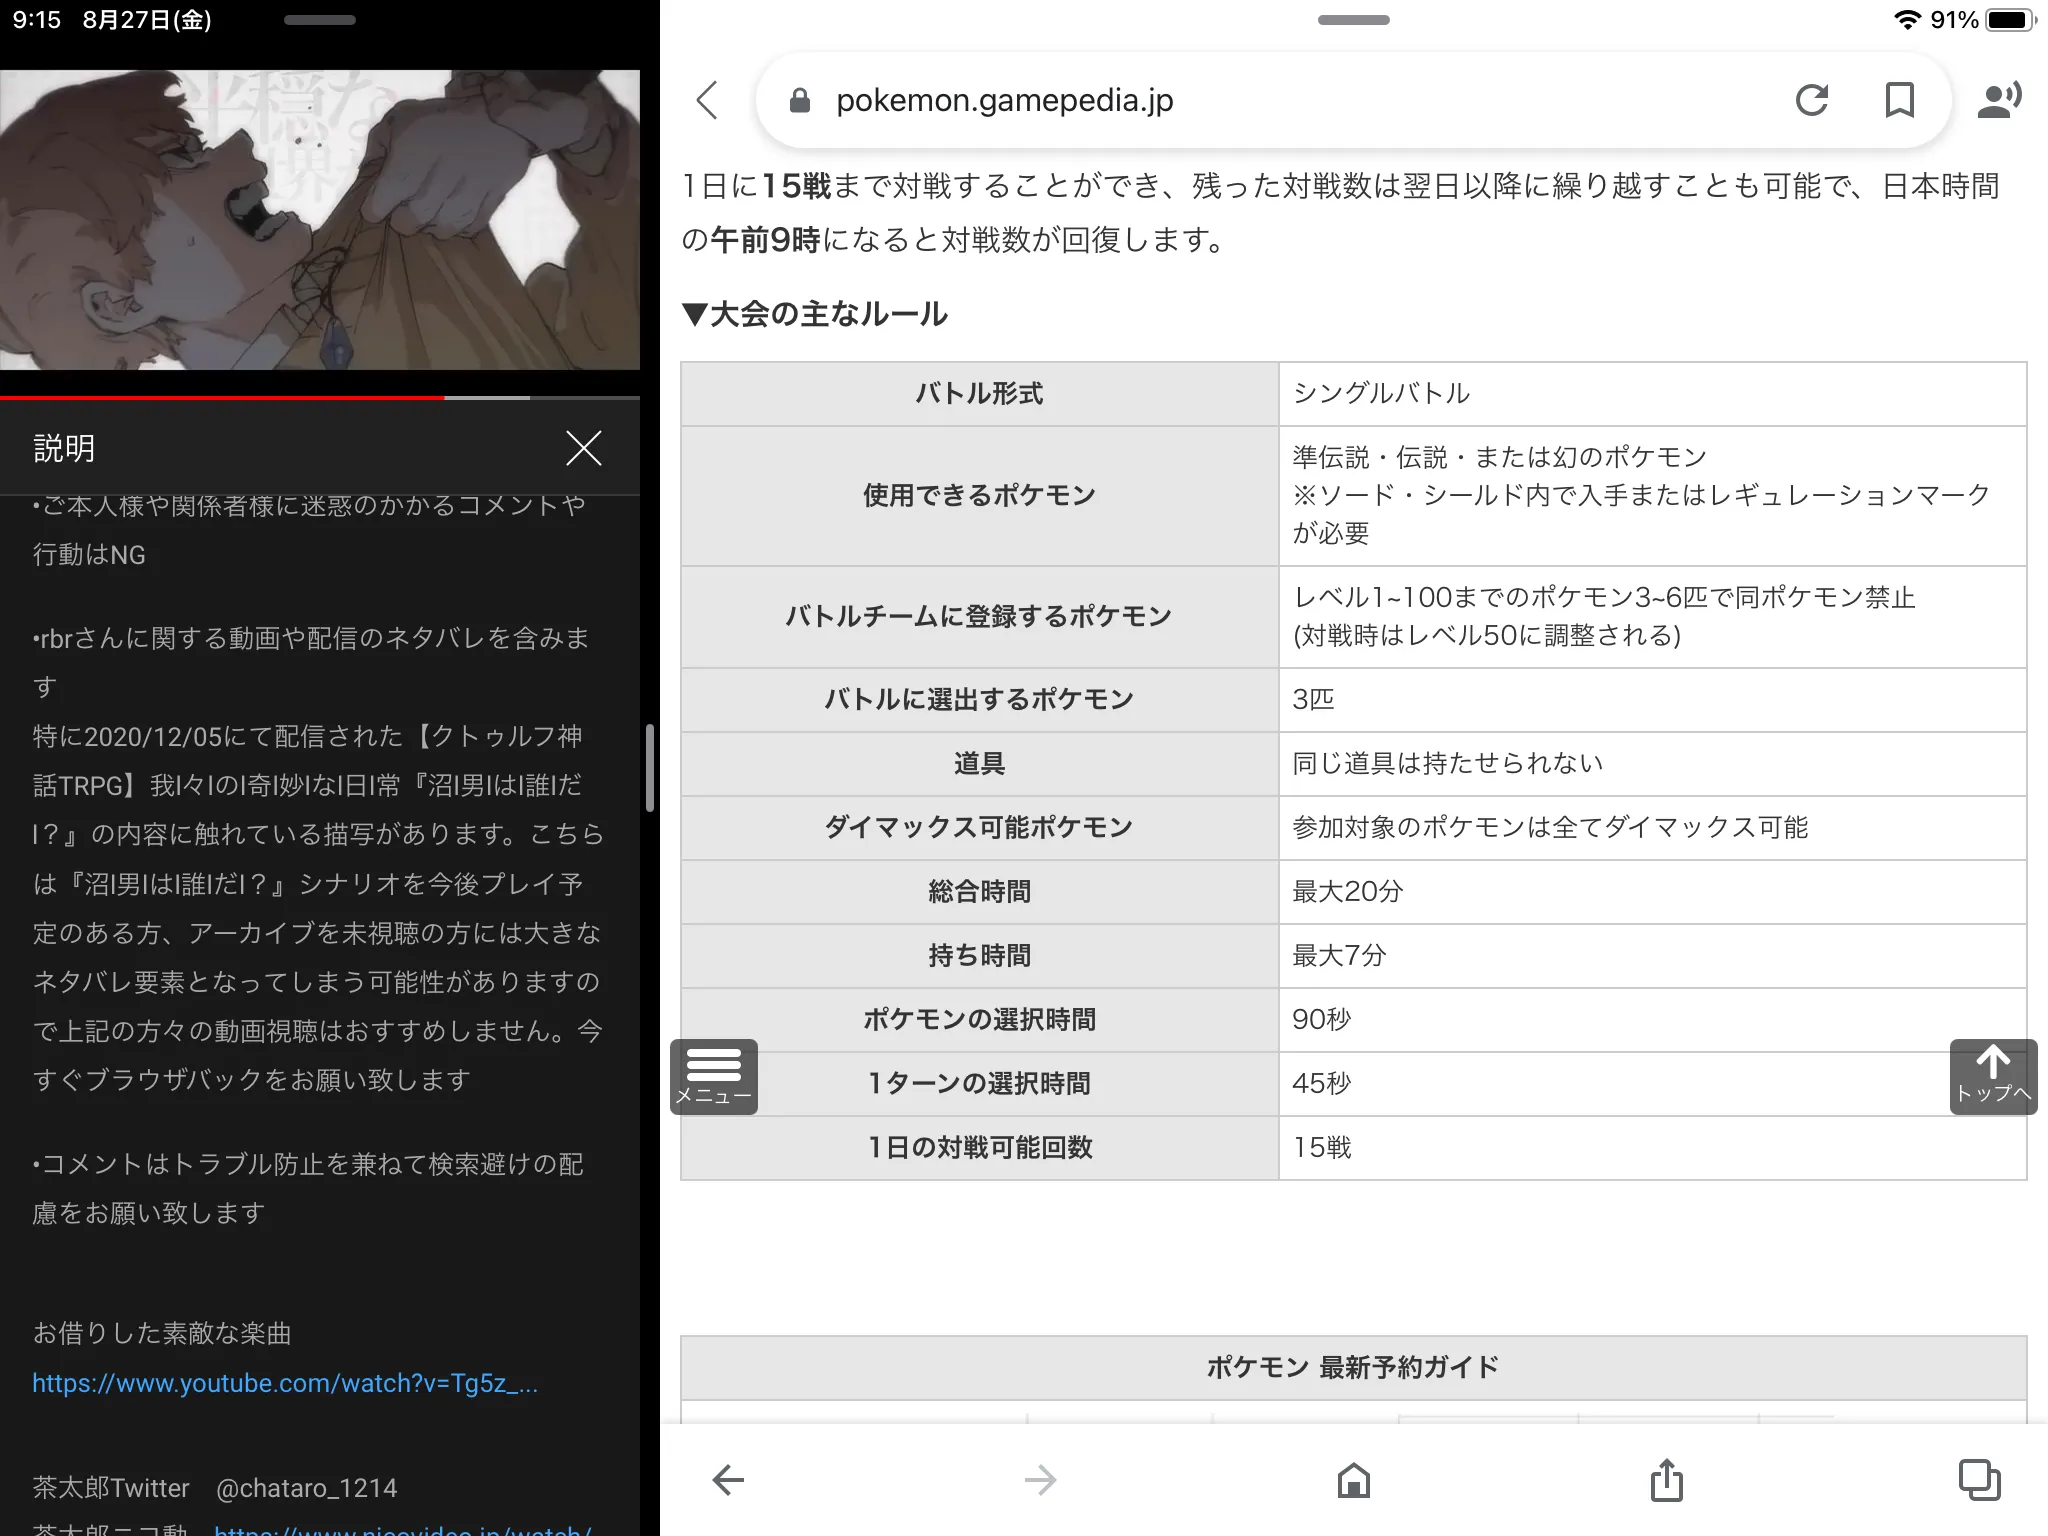Select the 1ターンの選択時間 header
Viewport: 2048px width, 1536px height.
click(980, 1084)
